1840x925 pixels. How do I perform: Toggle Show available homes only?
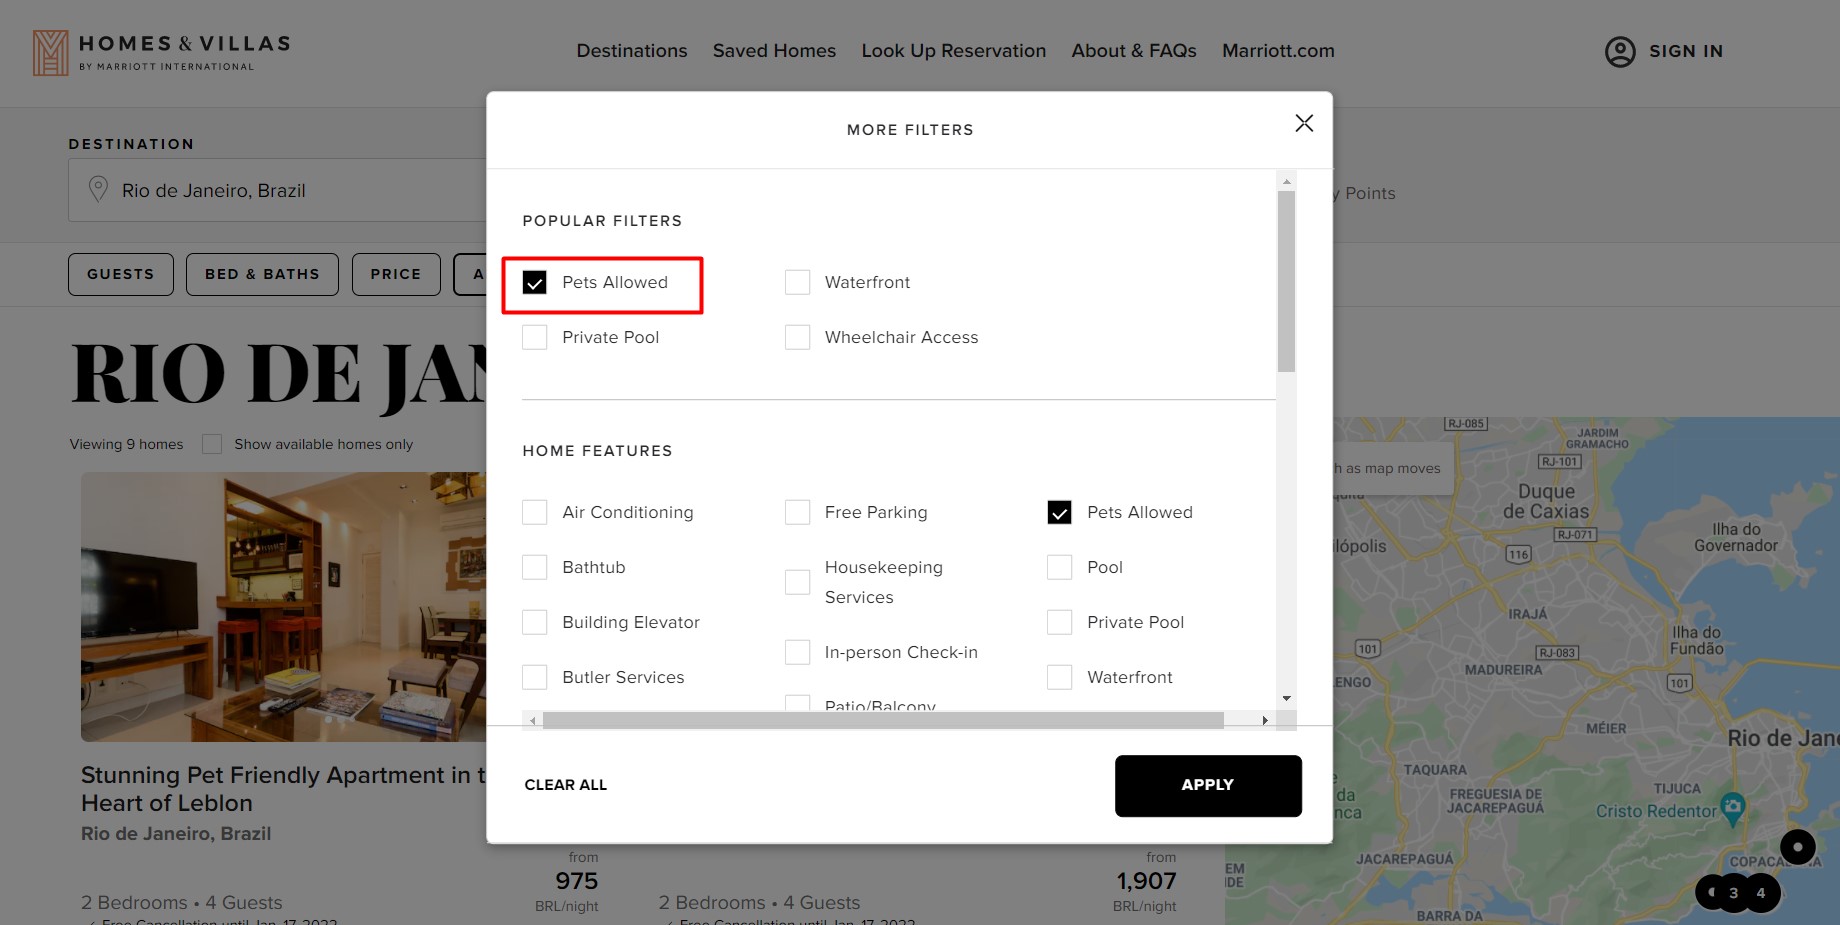tap(212, 444)
